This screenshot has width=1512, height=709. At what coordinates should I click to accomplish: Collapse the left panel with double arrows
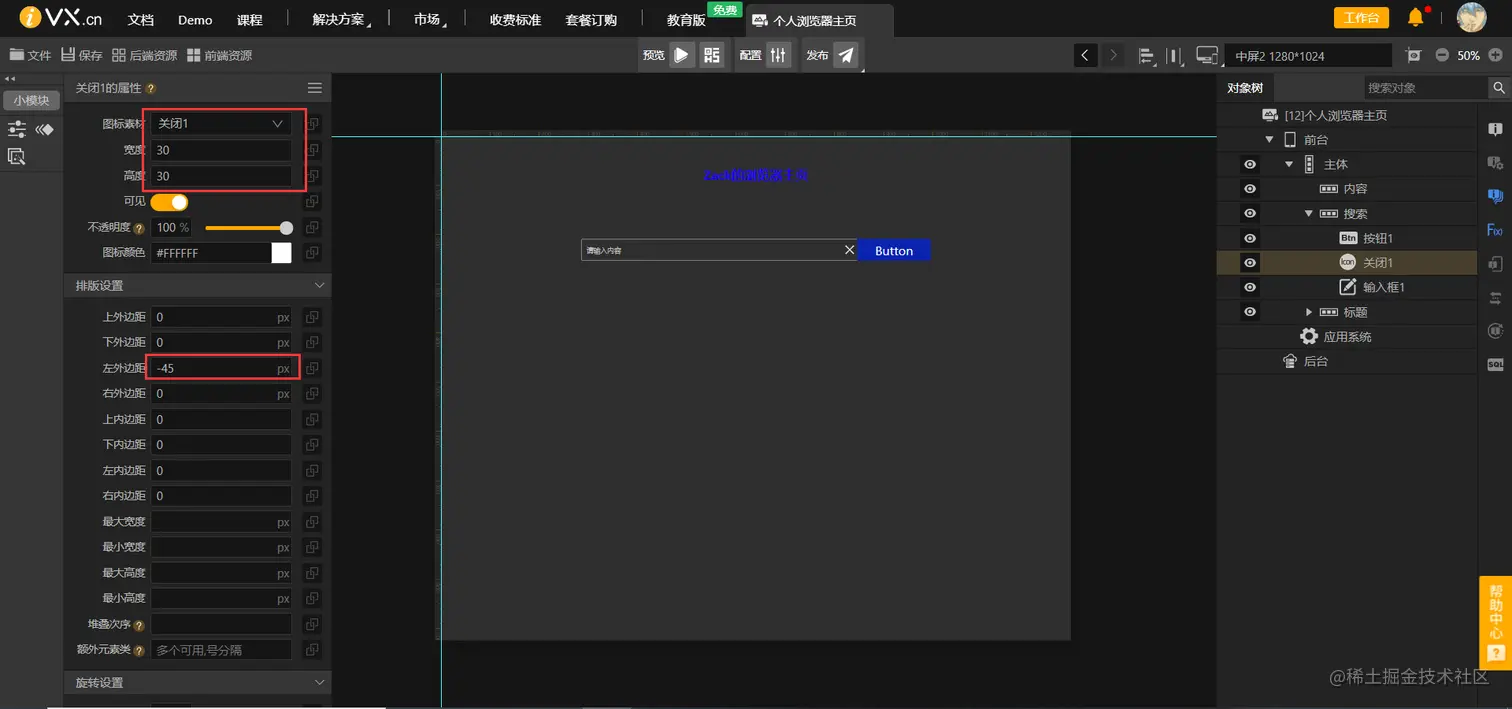click(10, 78)
